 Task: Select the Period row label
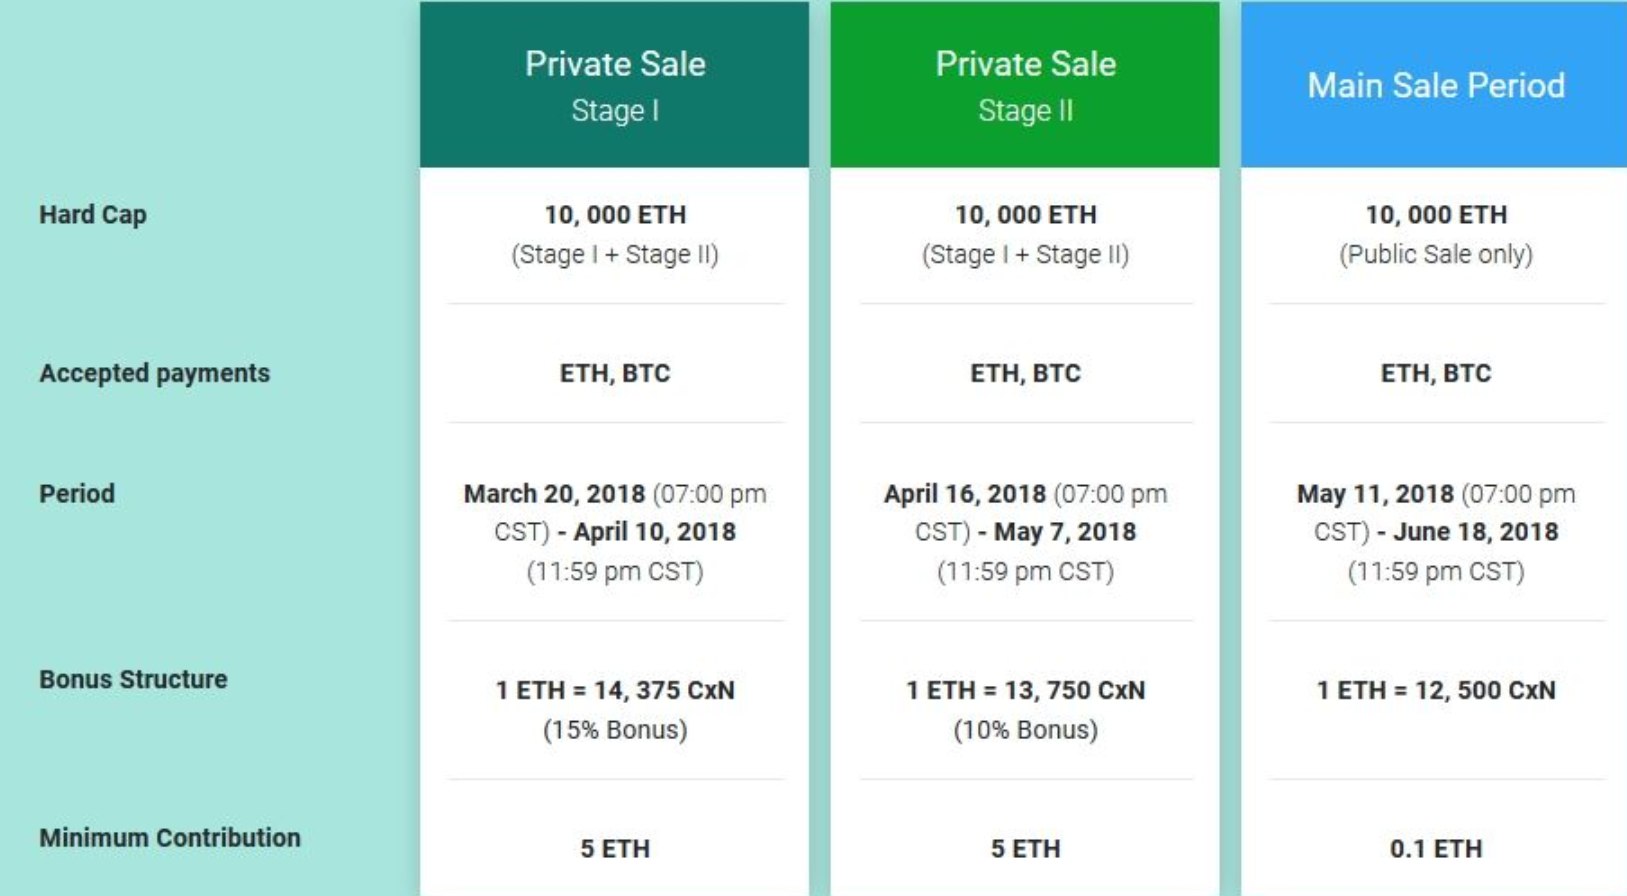(77, 493)
